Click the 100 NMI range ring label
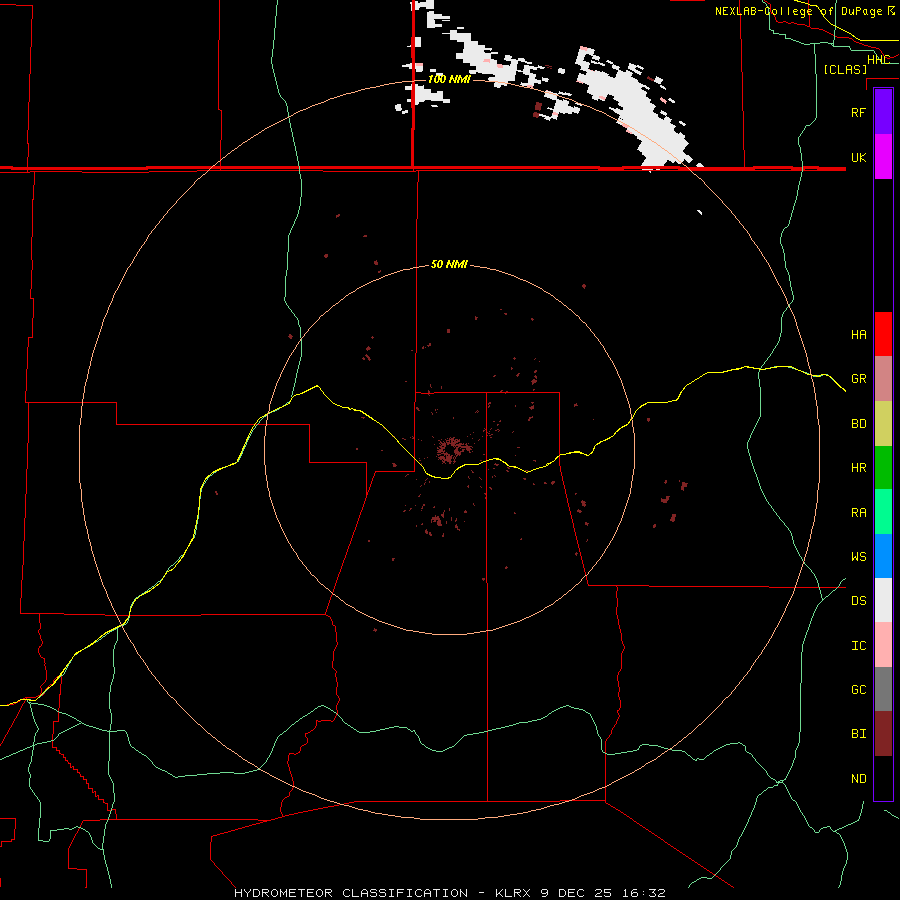 pyautogui.click(x=449, y=79)
